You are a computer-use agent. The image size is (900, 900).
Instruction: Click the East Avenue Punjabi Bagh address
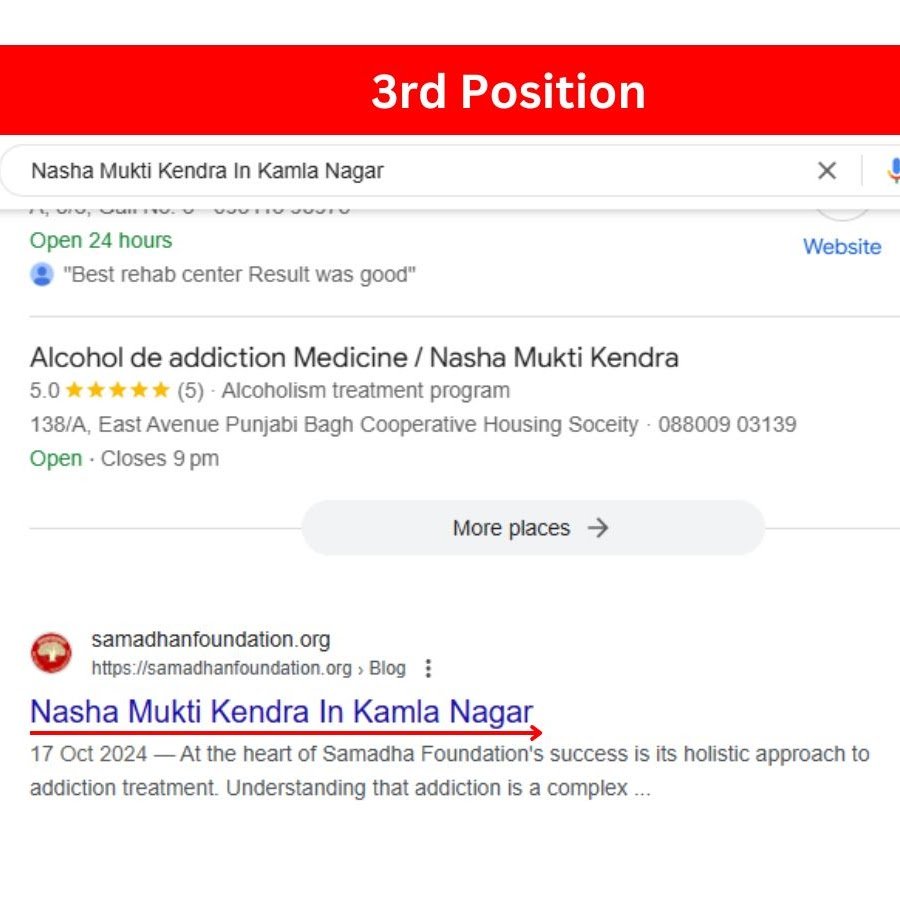click(x=334, y=424)
